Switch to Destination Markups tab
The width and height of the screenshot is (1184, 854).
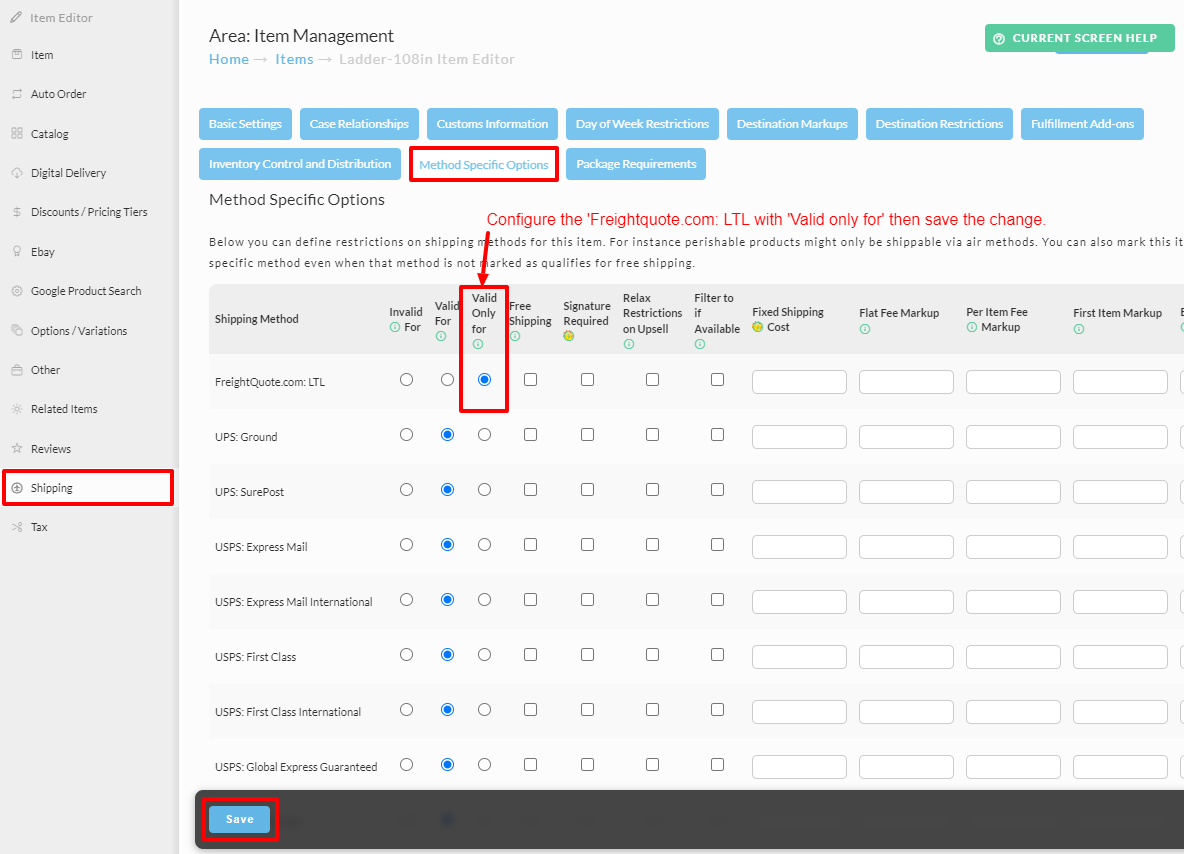click(x=792, y=124)
